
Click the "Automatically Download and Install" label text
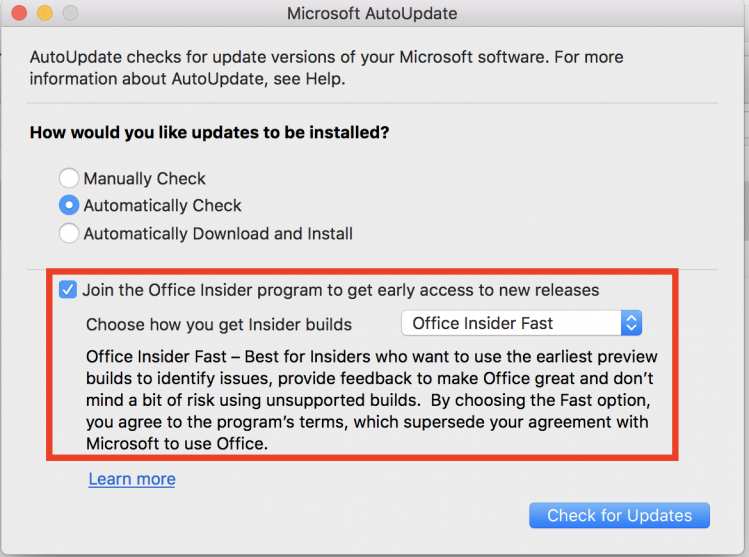point(218,234)
